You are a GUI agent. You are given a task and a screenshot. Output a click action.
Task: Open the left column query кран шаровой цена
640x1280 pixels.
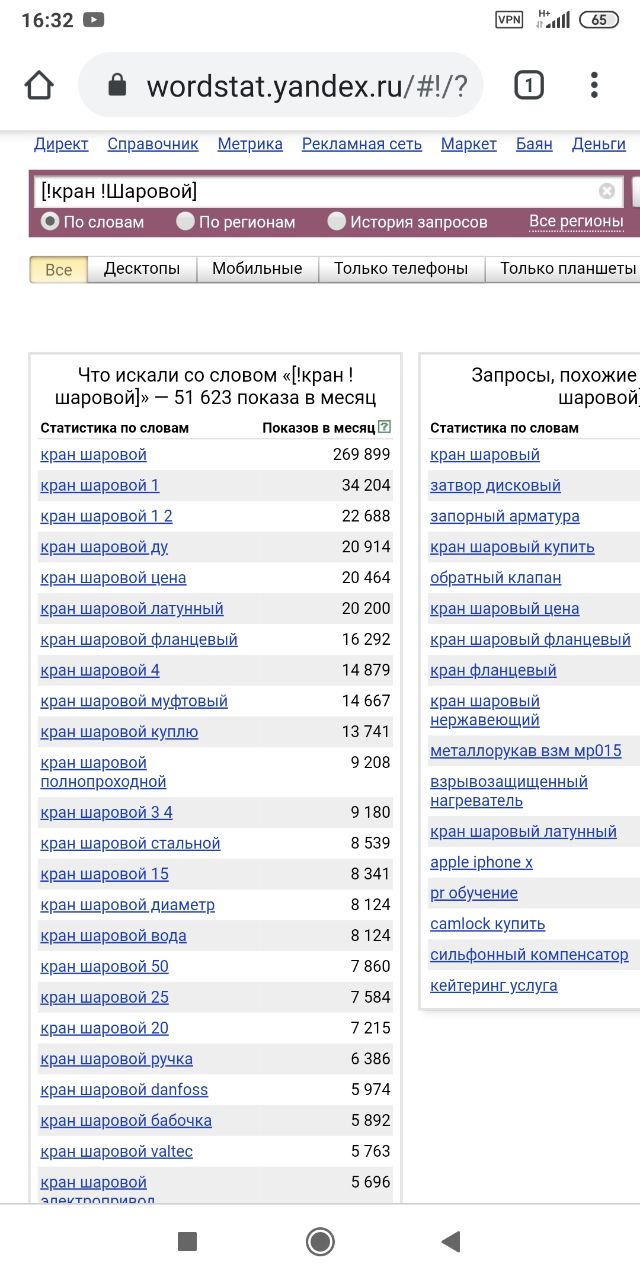point(113,578)
